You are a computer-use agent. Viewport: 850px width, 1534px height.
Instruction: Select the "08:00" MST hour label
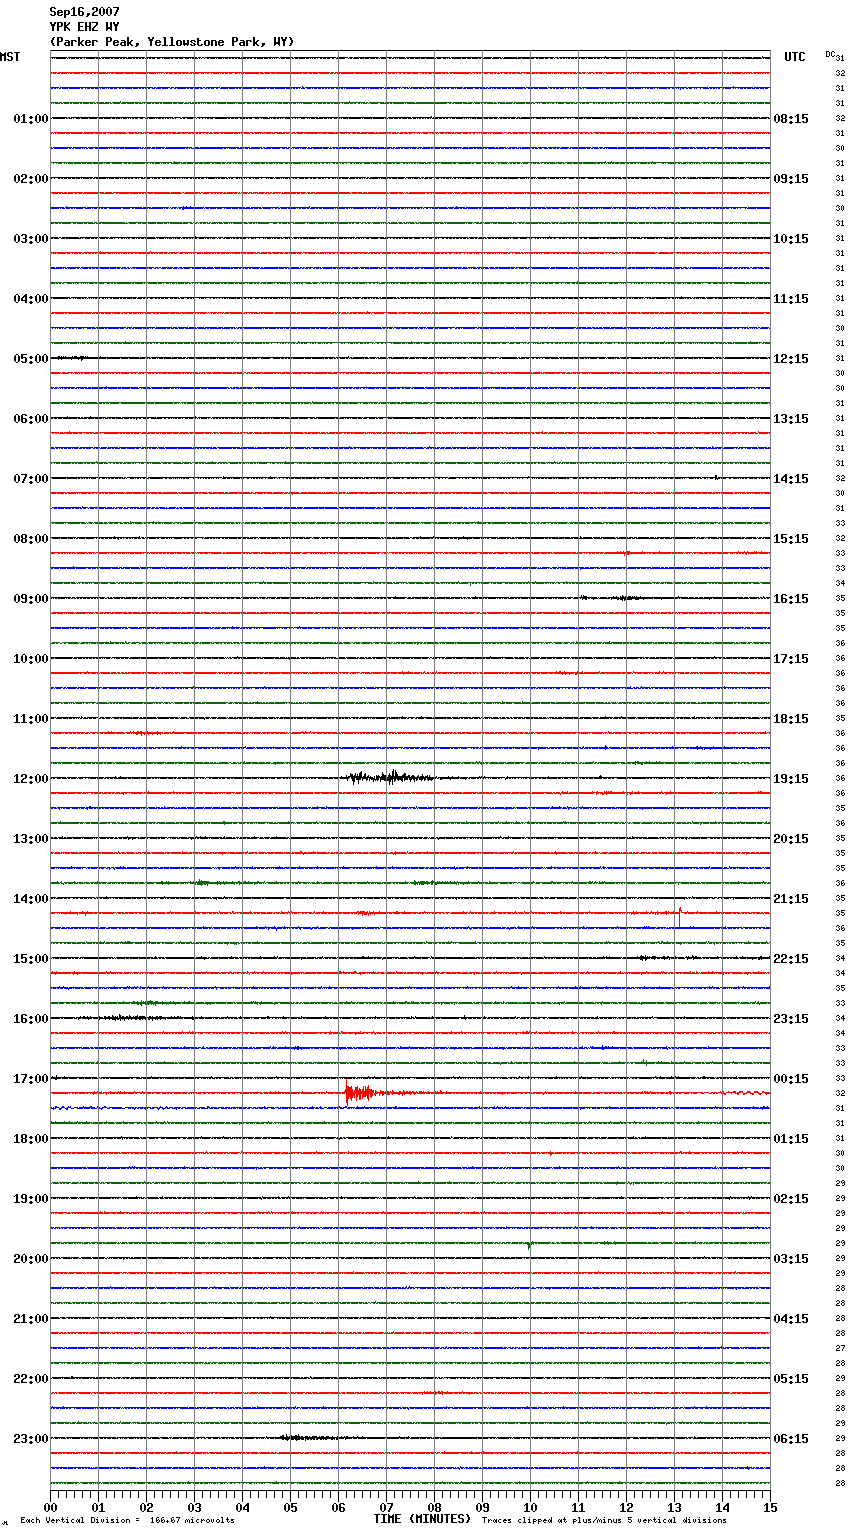(x=31, y=539)
